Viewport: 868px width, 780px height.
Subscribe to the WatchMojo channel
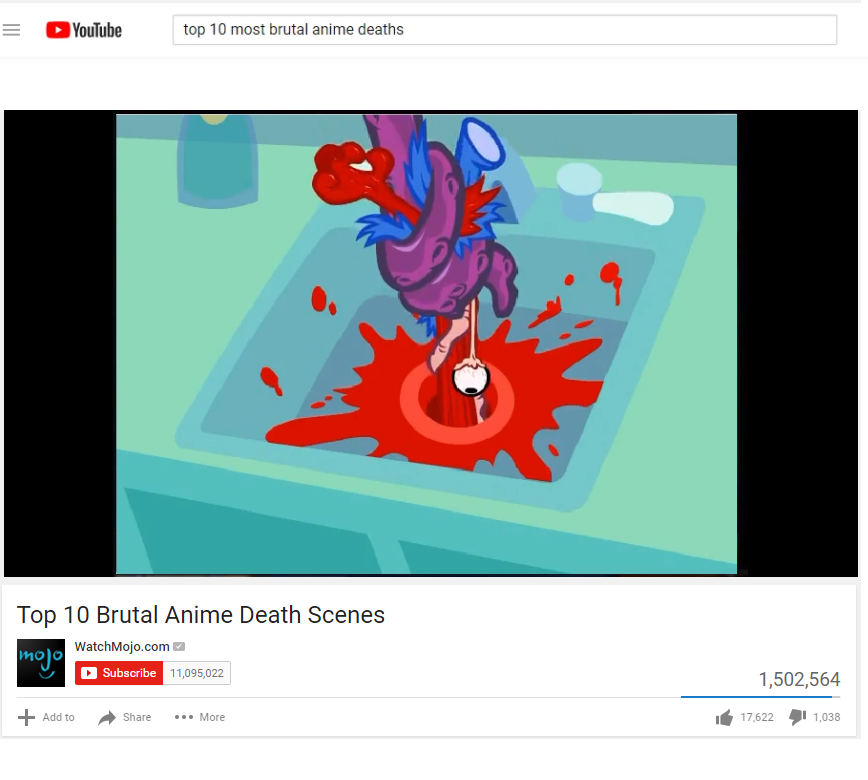119,673
